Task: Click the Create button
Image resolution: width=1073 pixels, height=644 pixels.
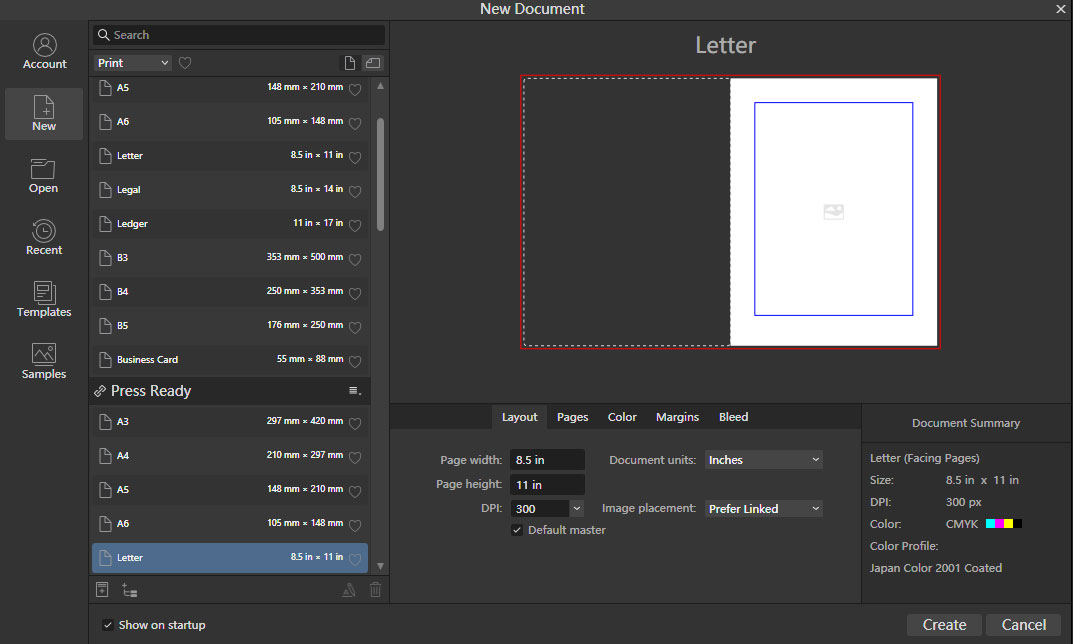Action: tap(944, 625)
